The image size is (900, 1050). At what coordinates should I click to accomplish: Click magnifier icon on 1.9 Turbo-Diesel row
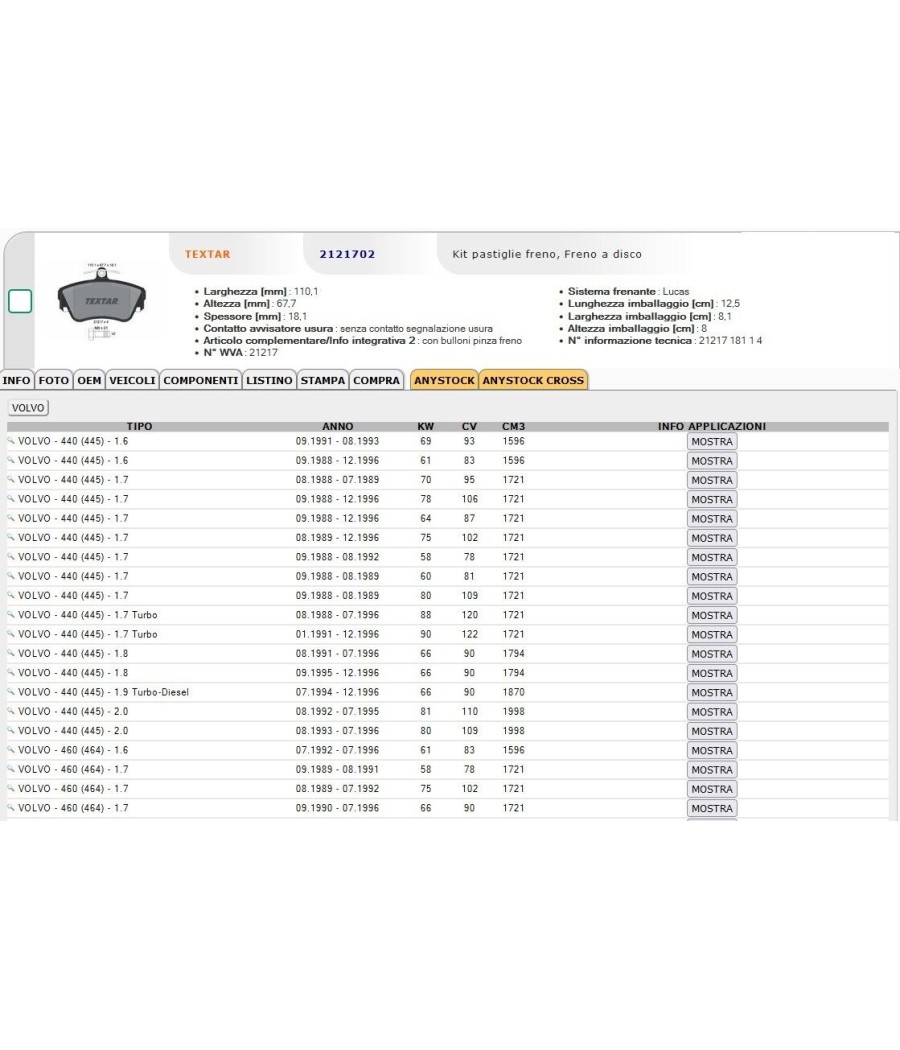tap(11, 692)
